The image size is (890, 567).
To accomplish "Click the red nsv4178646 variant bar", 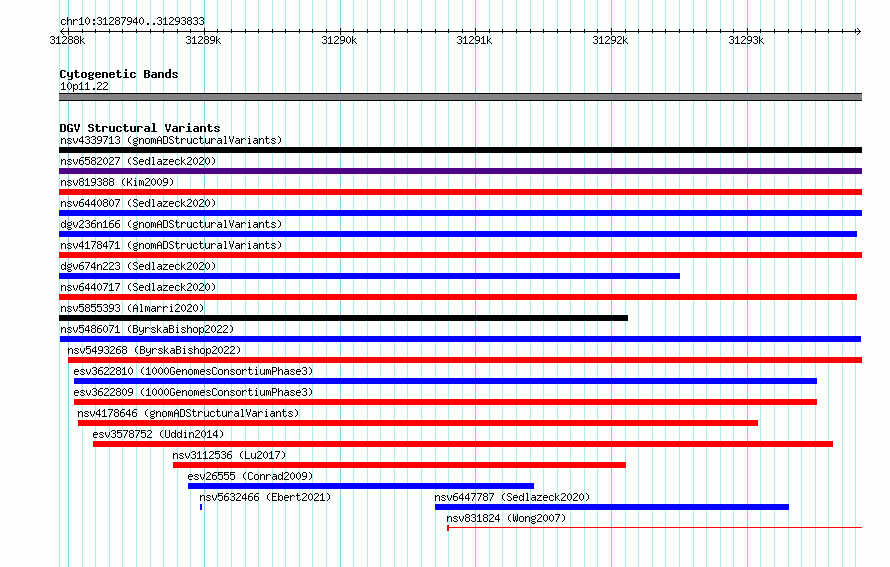I will point(418,423).
